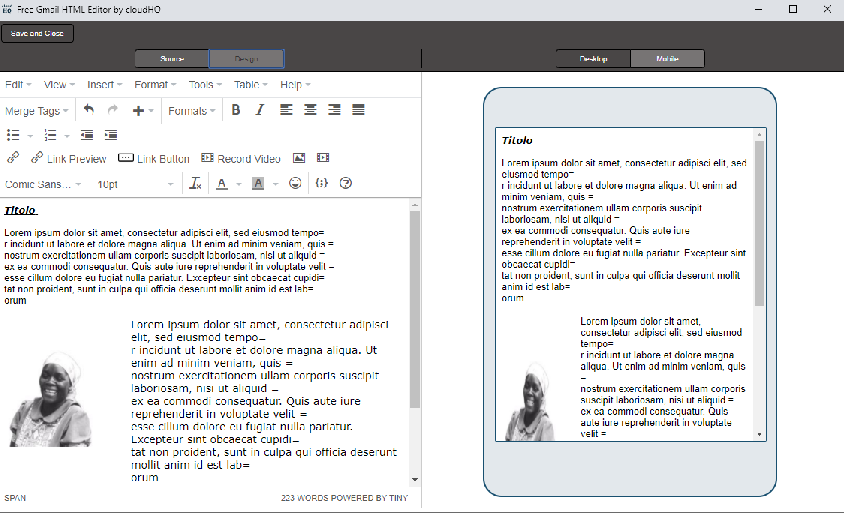Expand numbered list style arrow
Screen dimensions: 850x514
[x=67, y=136]
